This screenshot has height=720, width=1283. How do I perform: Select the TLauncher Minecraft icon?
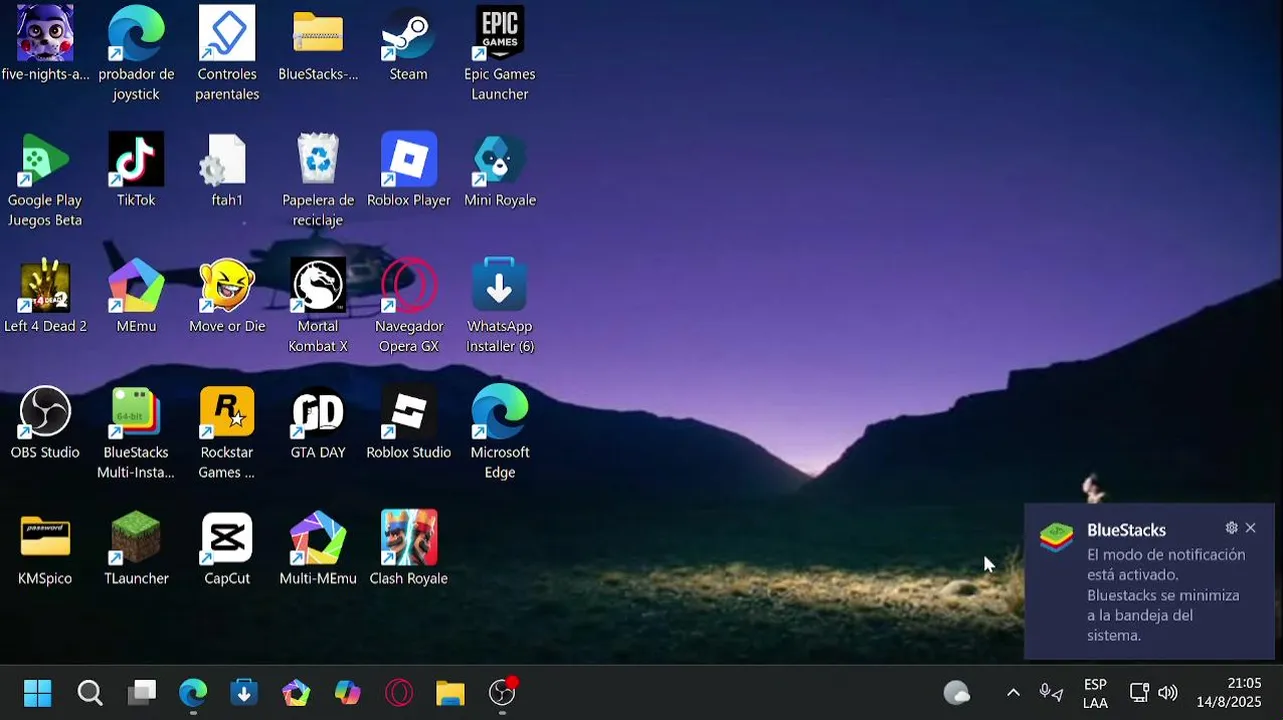coord(136,548)
